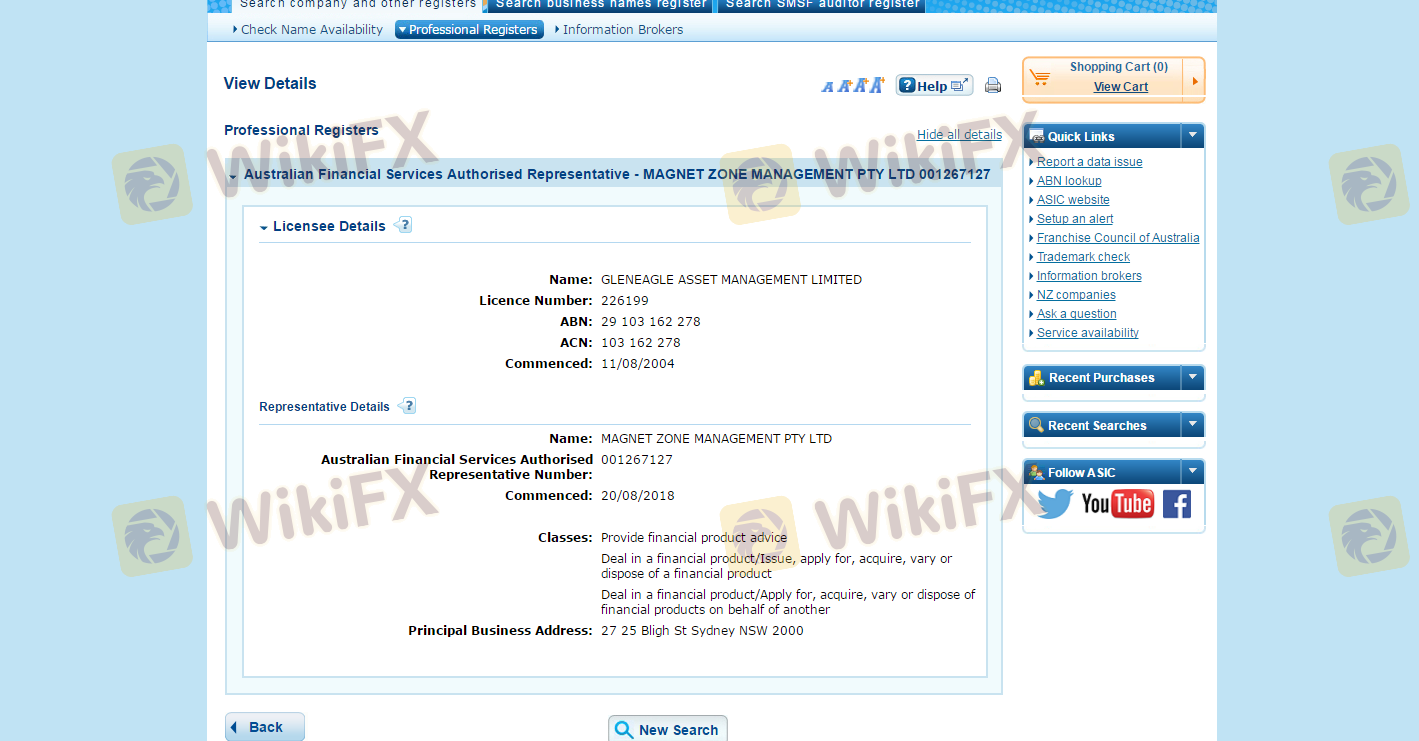The image size is (1419, 741).
Task: Click representative commenced date 20/08/2018
Action: click(x=638, y=496)
